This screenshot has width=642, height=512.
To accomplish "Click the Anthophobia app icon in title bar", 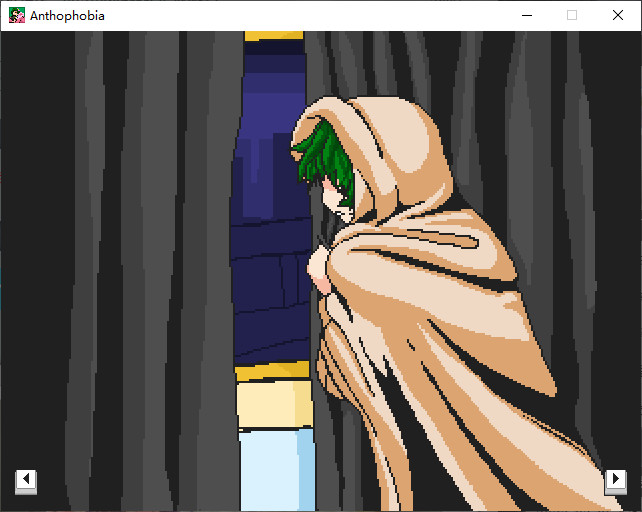I will click(17, 15).
